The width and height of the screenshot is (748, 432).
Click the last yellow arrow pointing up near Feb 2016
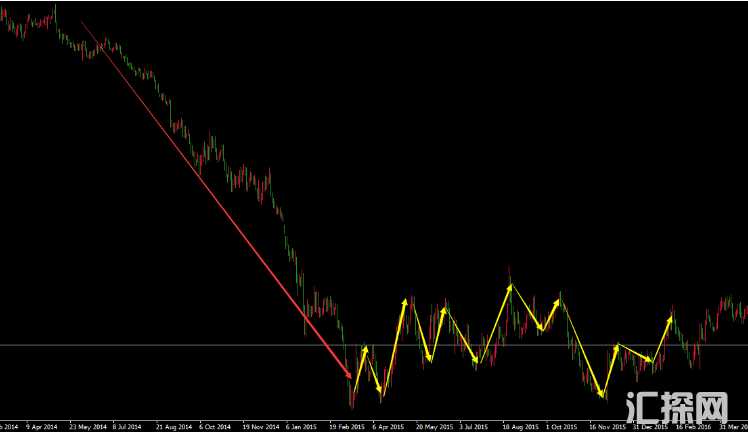pyautogui.click(x=663, y=337)
